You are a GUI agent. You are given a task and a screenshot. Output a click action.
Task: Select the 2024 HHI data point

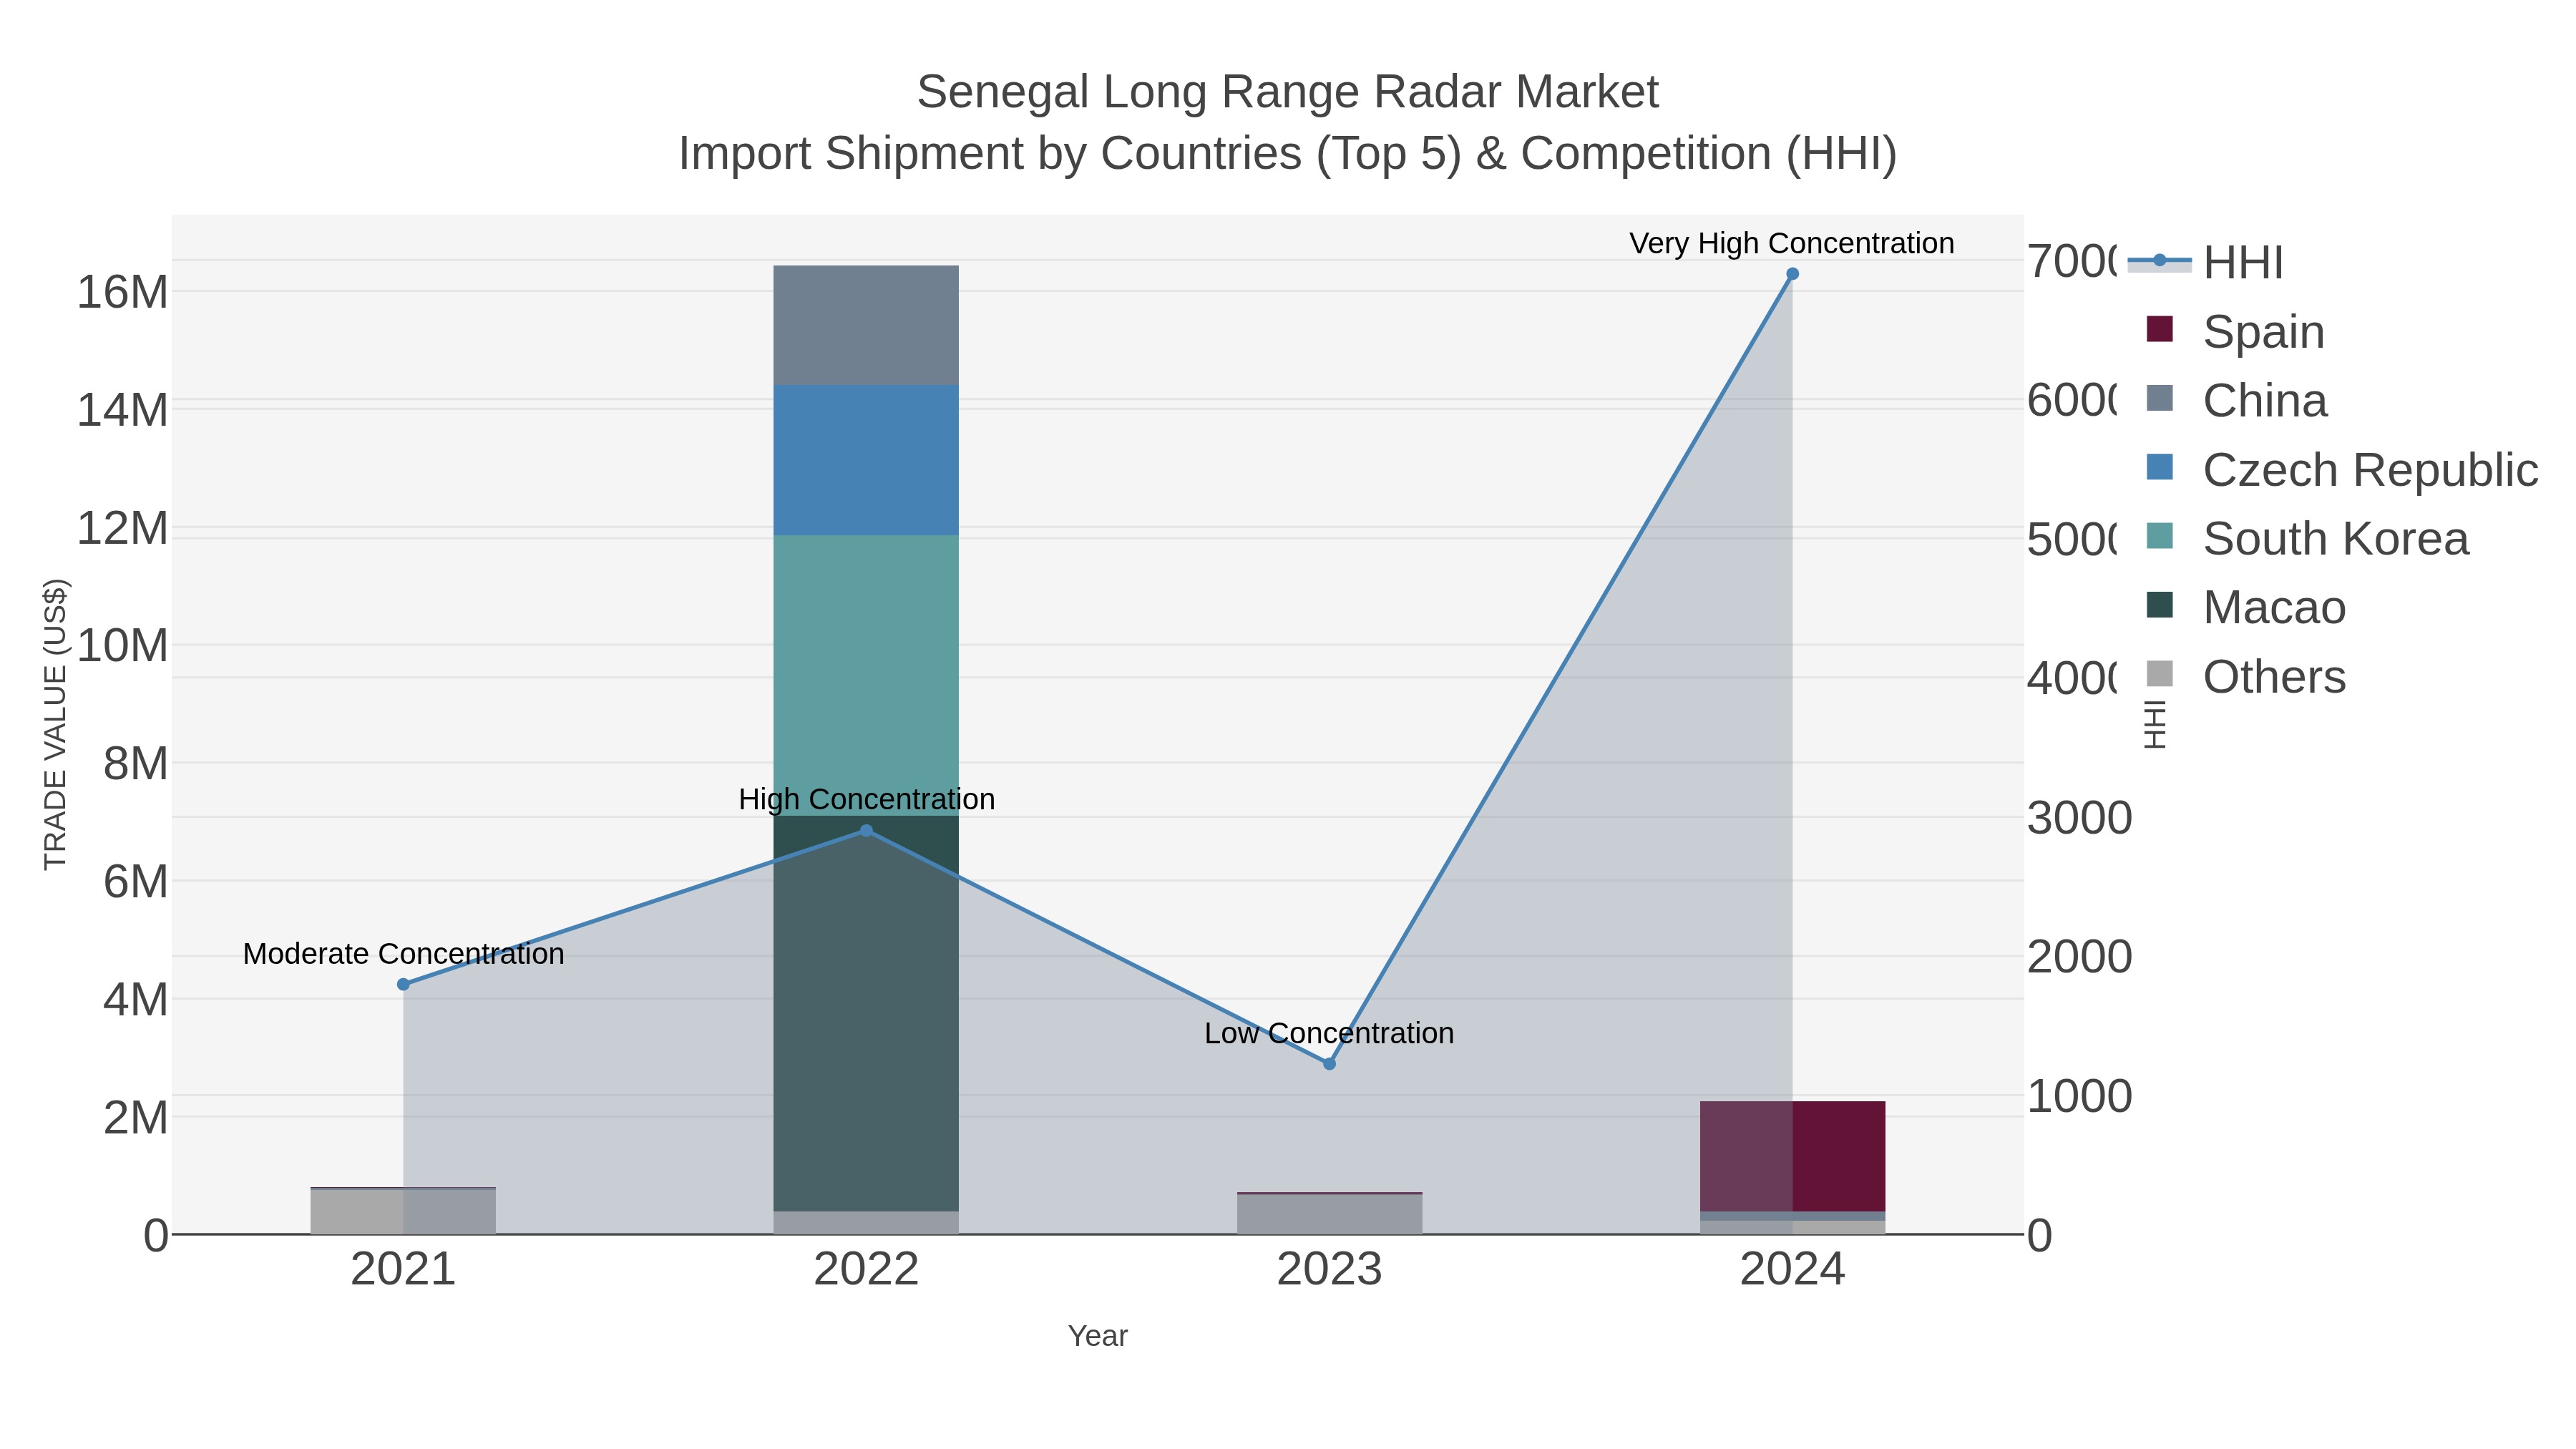1792,274
